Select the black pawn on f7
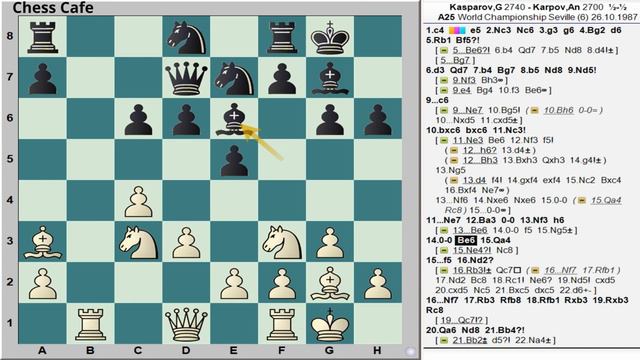The width and height of the screenshot is (640, 360). tap(282, 79)
